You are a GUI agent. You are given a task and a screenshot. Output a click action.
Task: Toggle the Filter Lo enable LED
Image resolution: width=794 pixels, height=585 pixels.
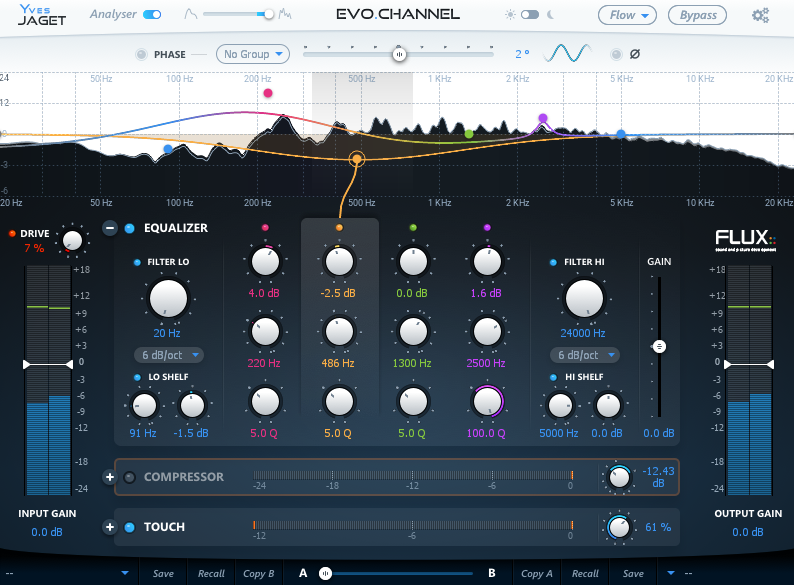(137, 262)
